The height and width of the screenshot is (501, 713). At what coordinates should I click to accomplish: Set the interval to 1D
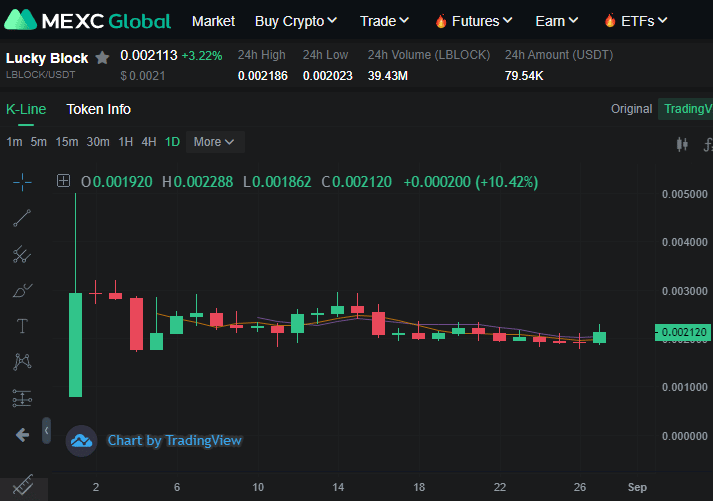[x=172, y=142]
